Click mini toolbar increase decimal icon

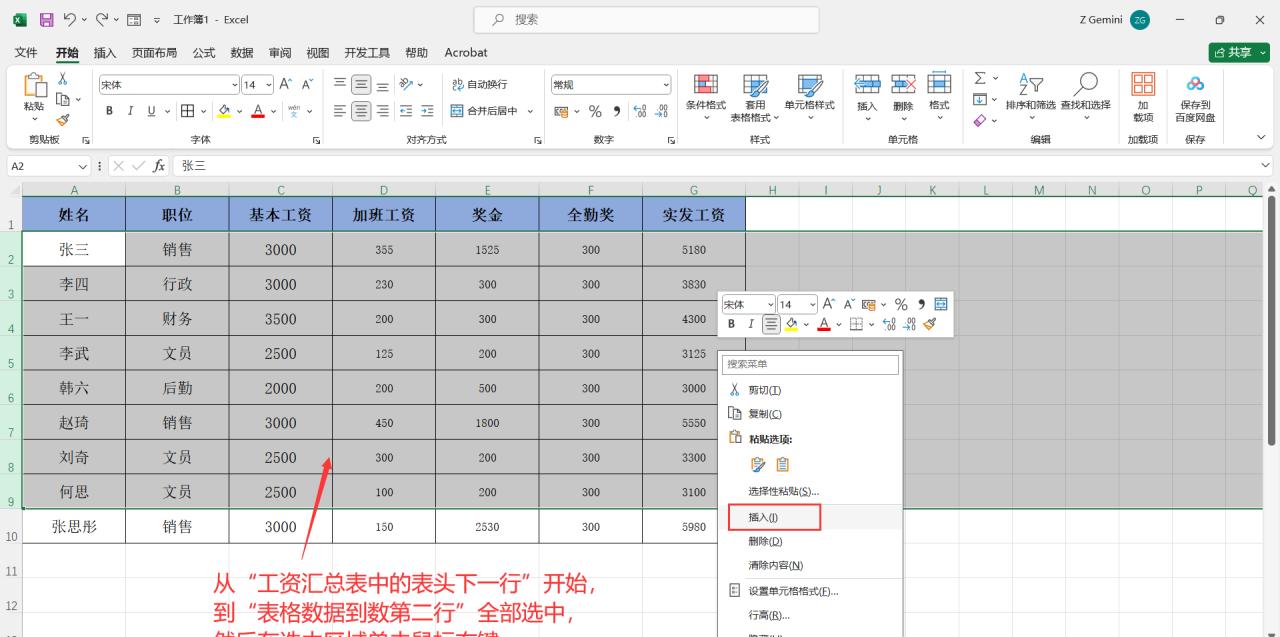pyautogui.click(x=888, y=324)
